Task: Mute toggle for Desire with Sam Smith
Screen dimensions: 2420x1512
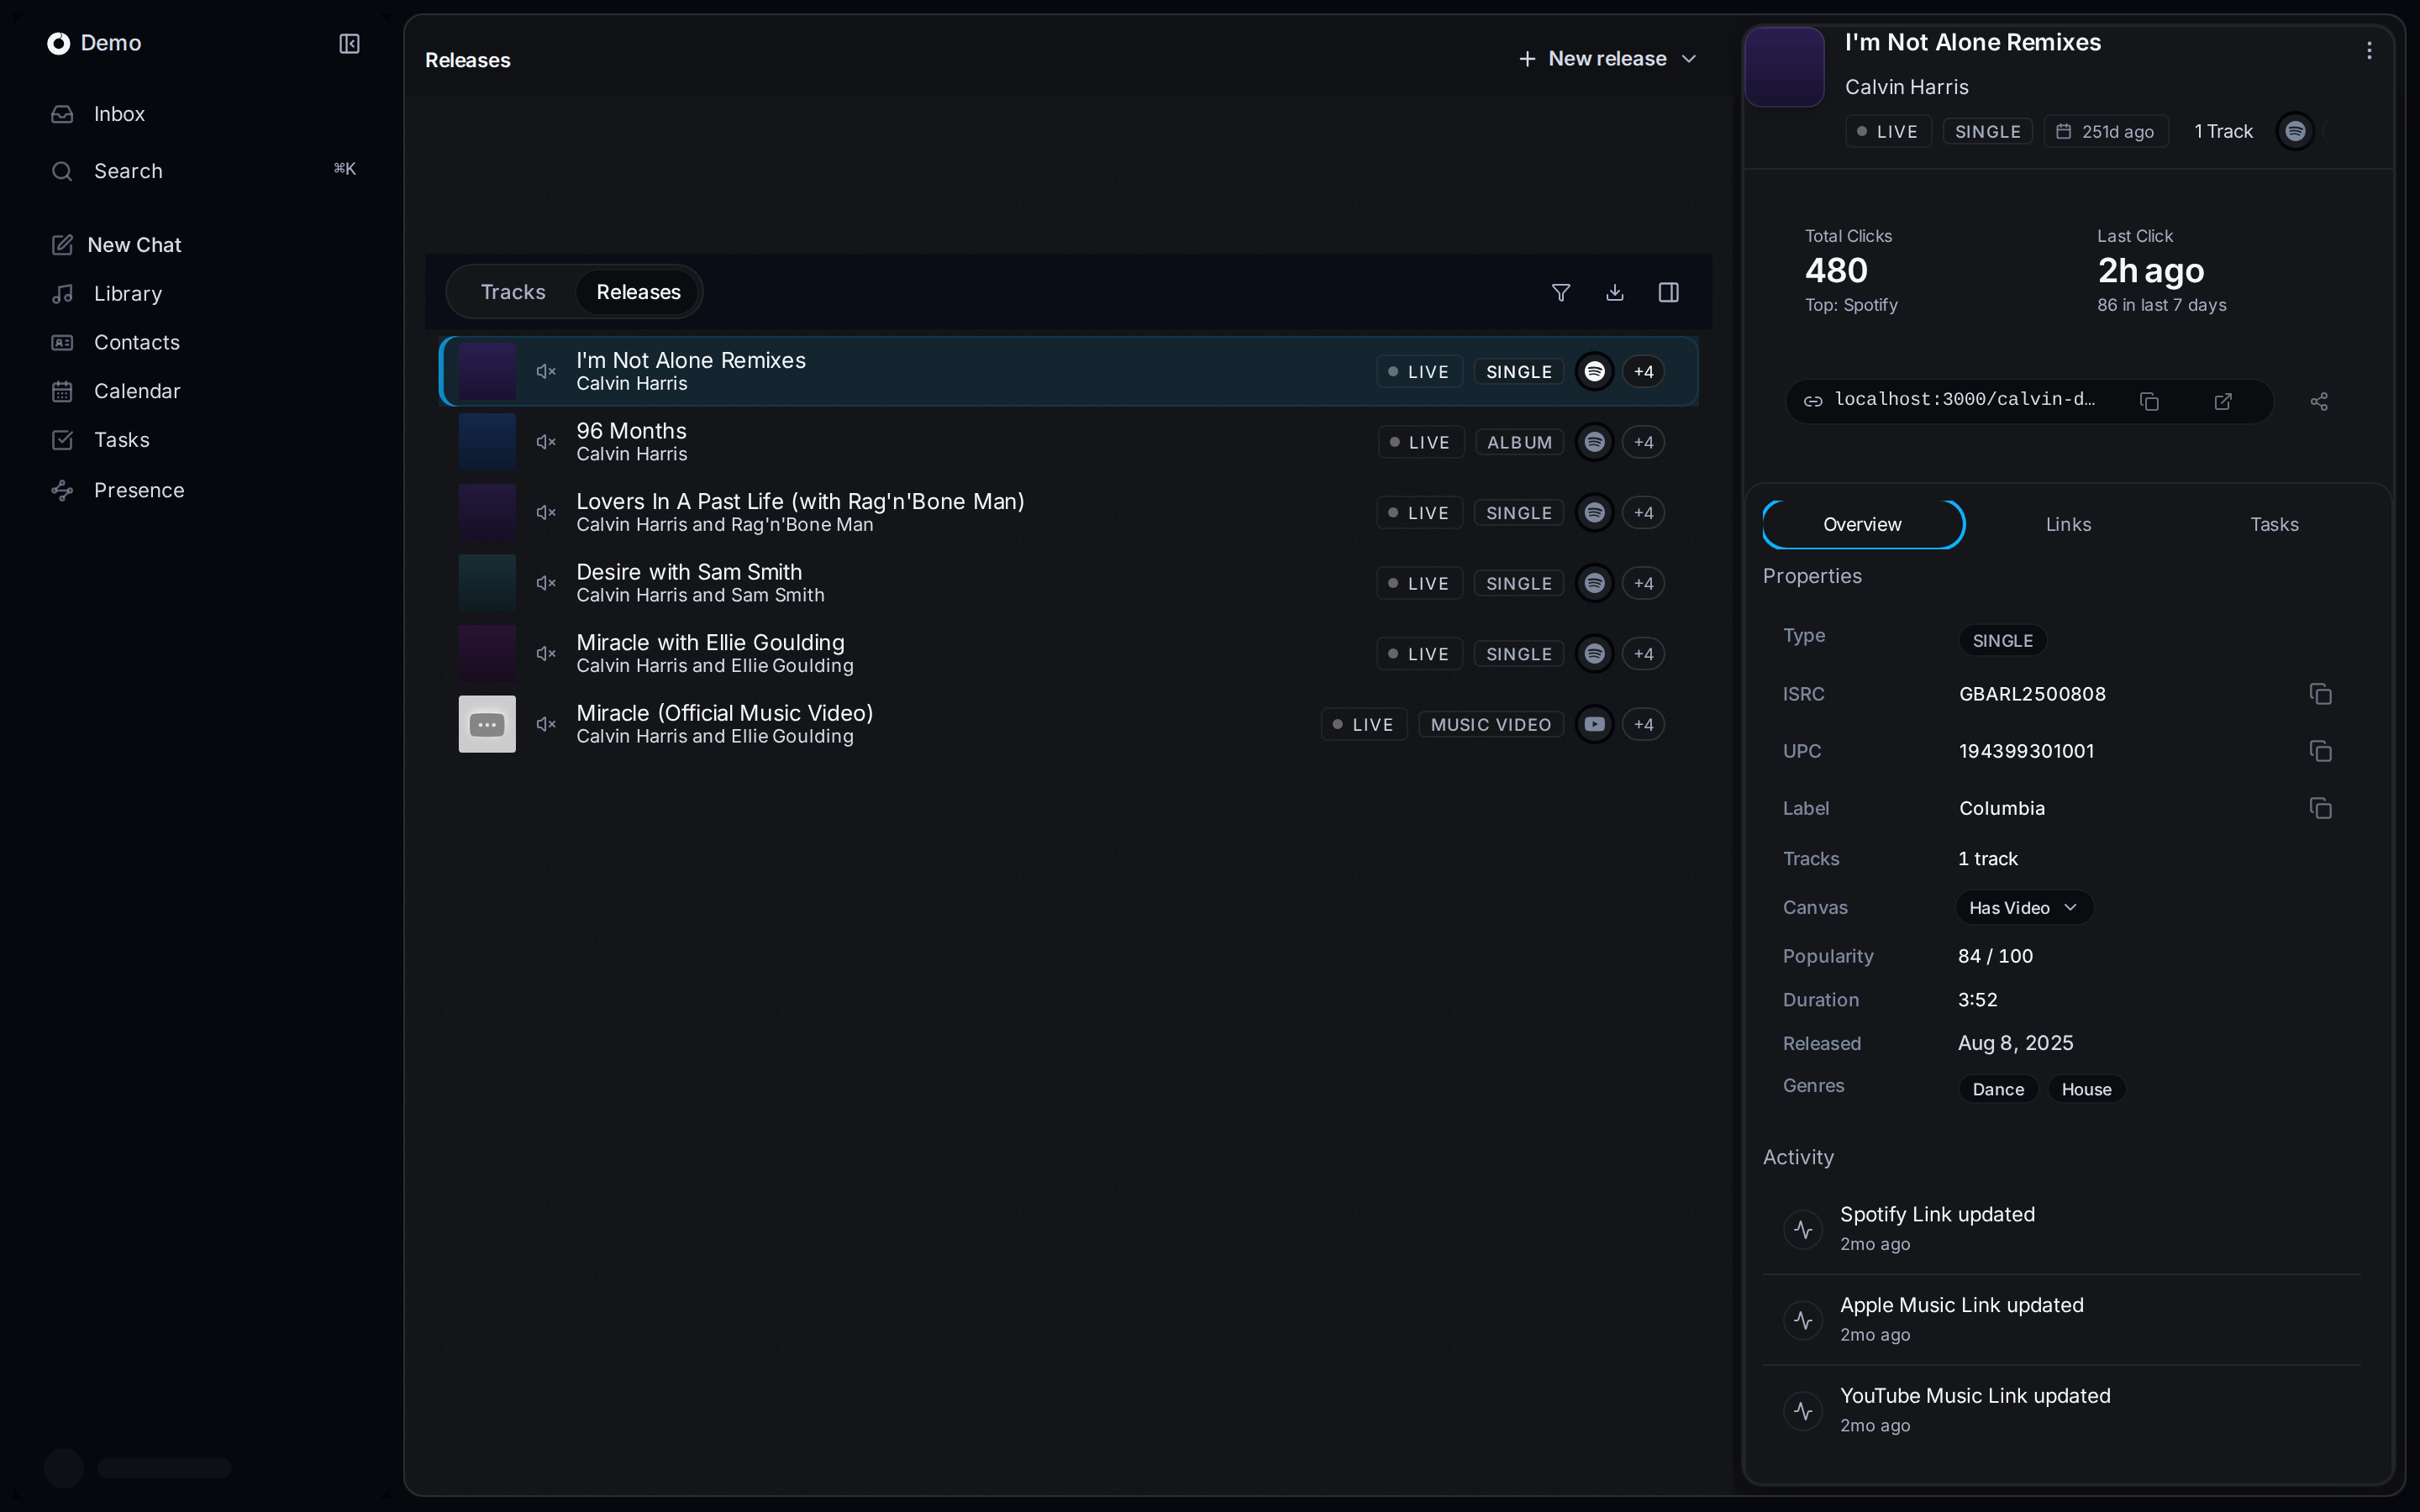Action: tap(546, 583)
